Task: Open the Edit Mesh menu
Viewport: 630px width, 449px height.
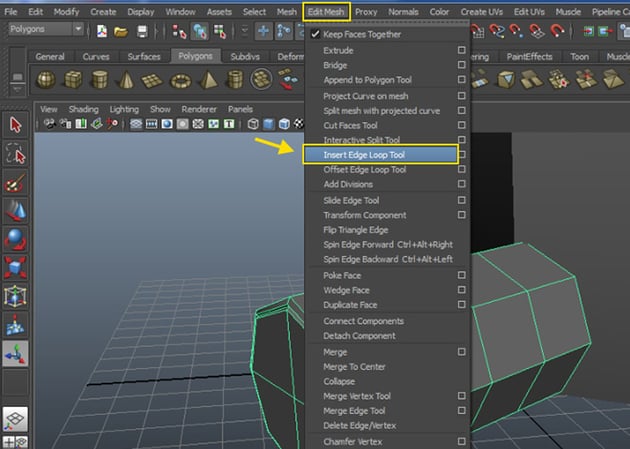Action: [x=326, y=12]
